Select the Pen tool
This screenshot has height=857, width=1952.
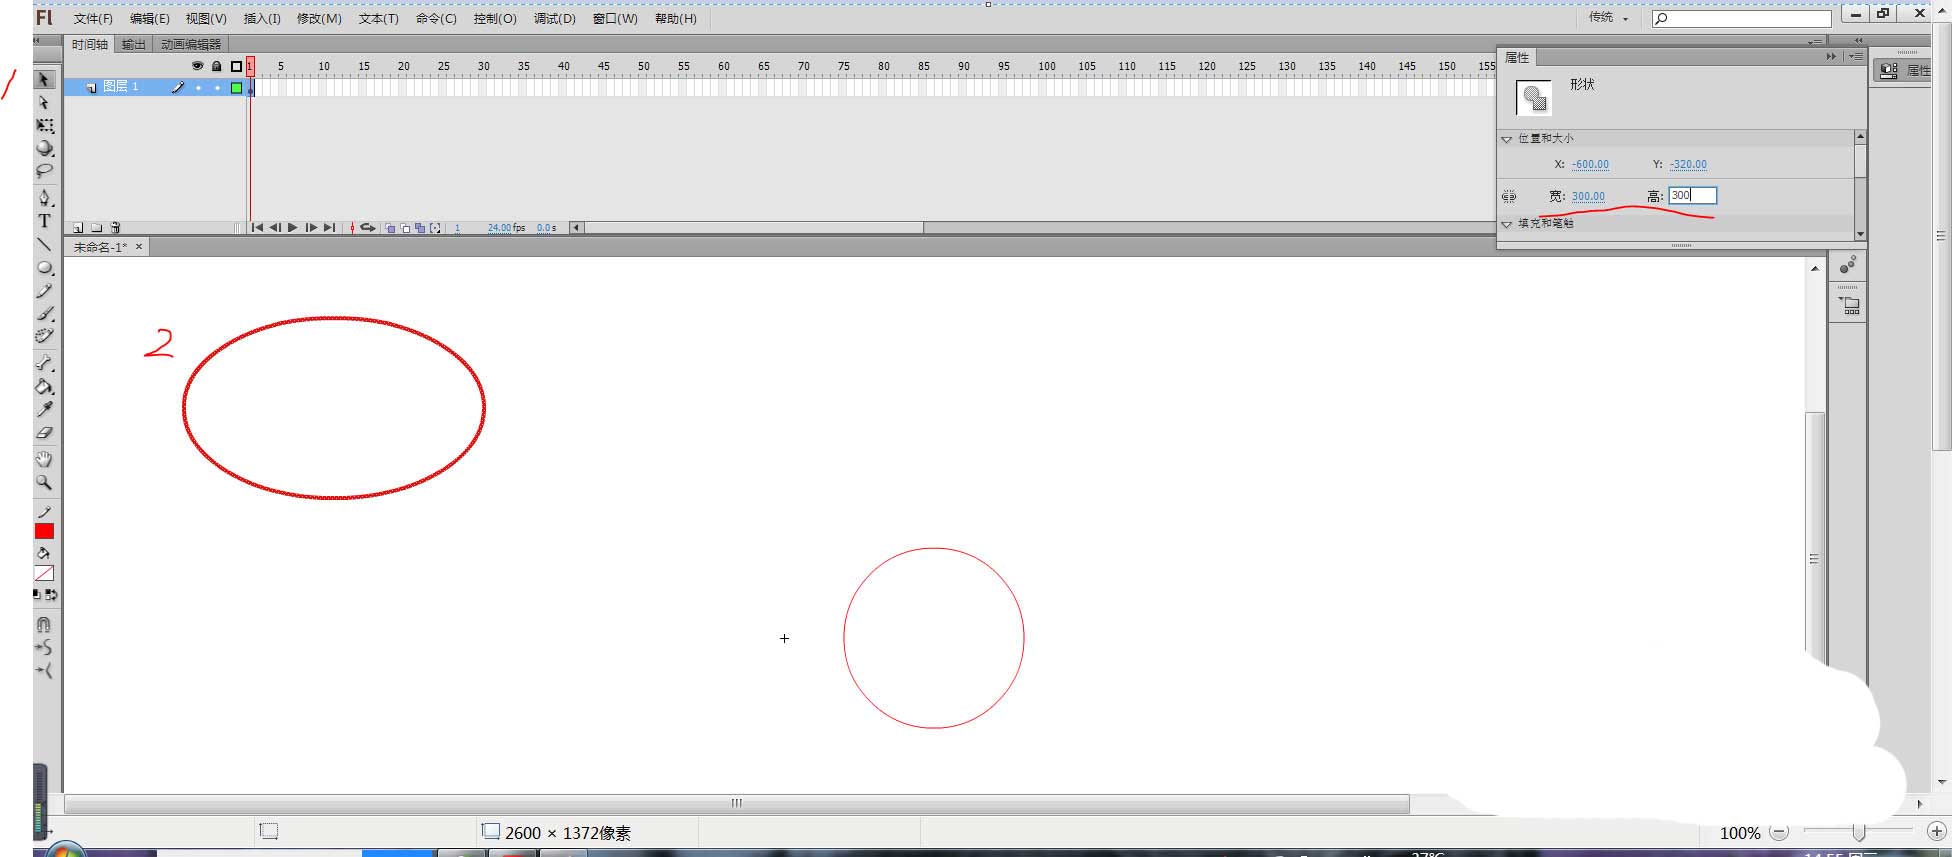click(x=44, y=198)
